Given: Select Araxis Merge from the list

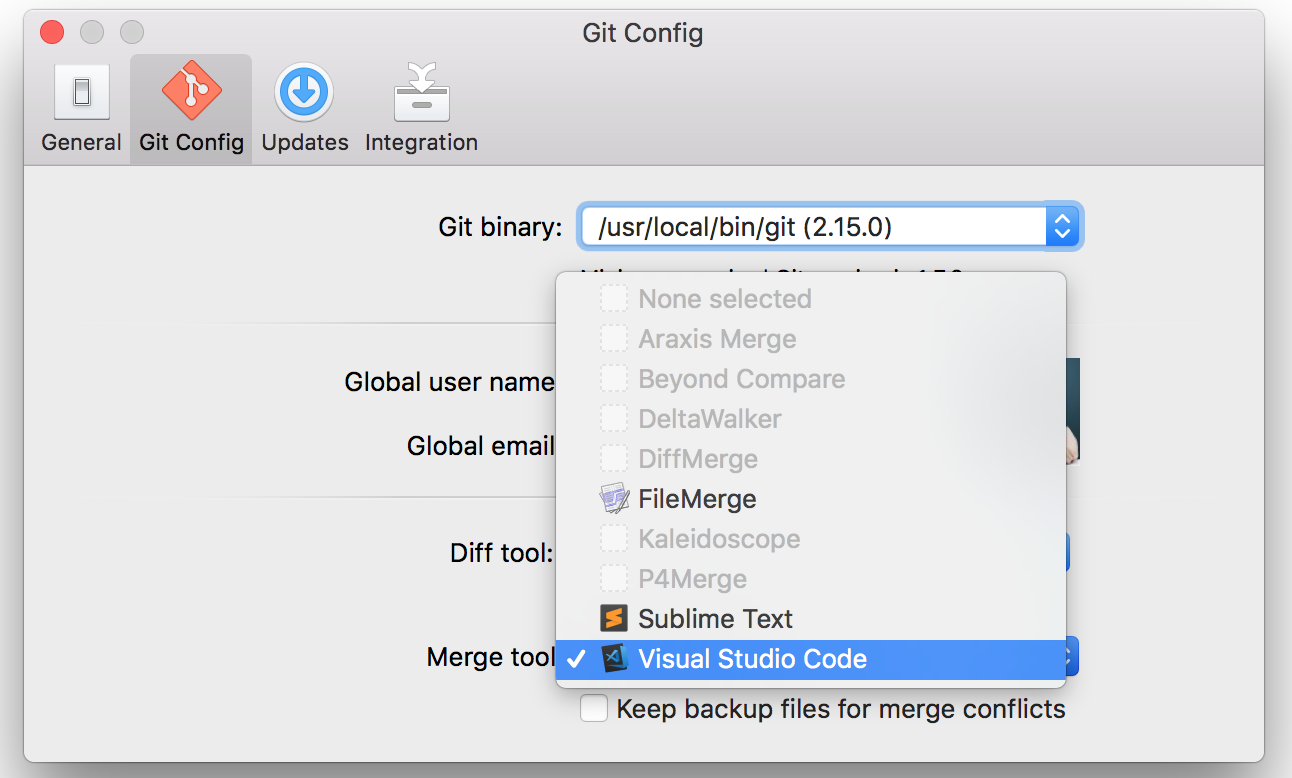Looking at the screenshot, I should click(716, 338).
